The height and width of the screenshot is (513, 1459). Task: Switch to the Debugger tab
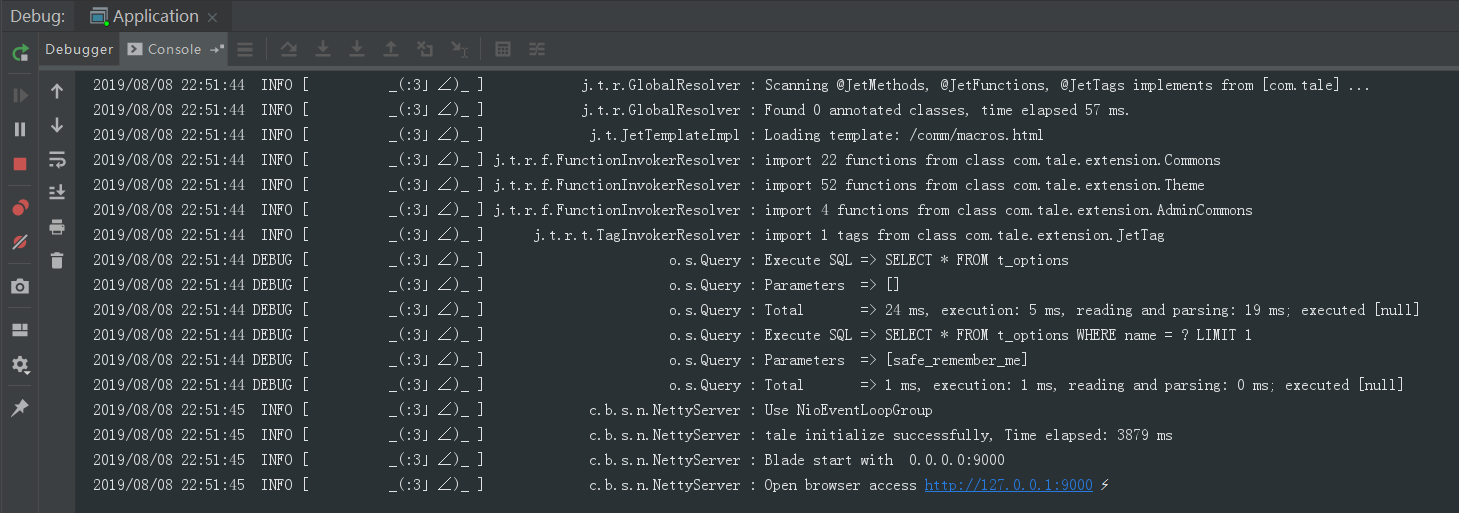[79, 49]
